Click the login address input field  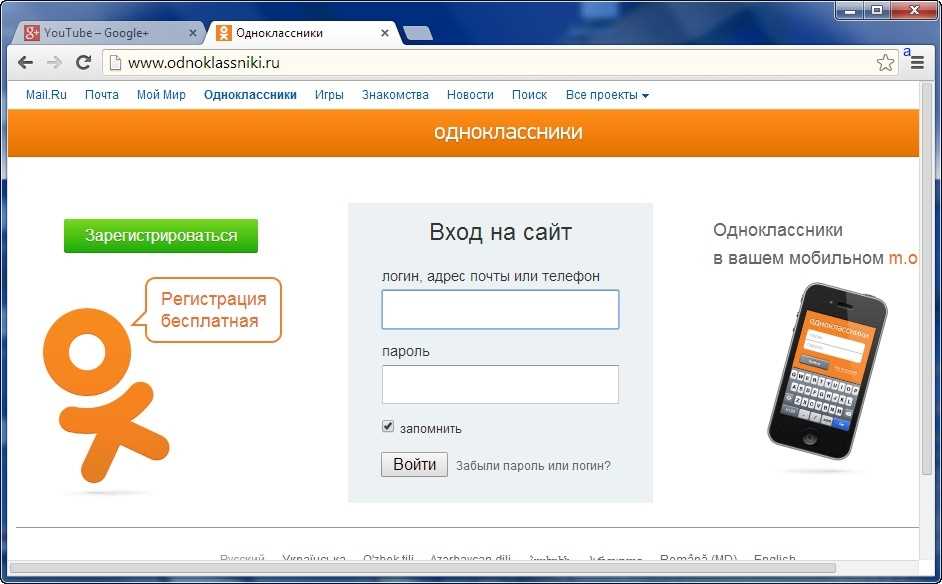[499, 310]
